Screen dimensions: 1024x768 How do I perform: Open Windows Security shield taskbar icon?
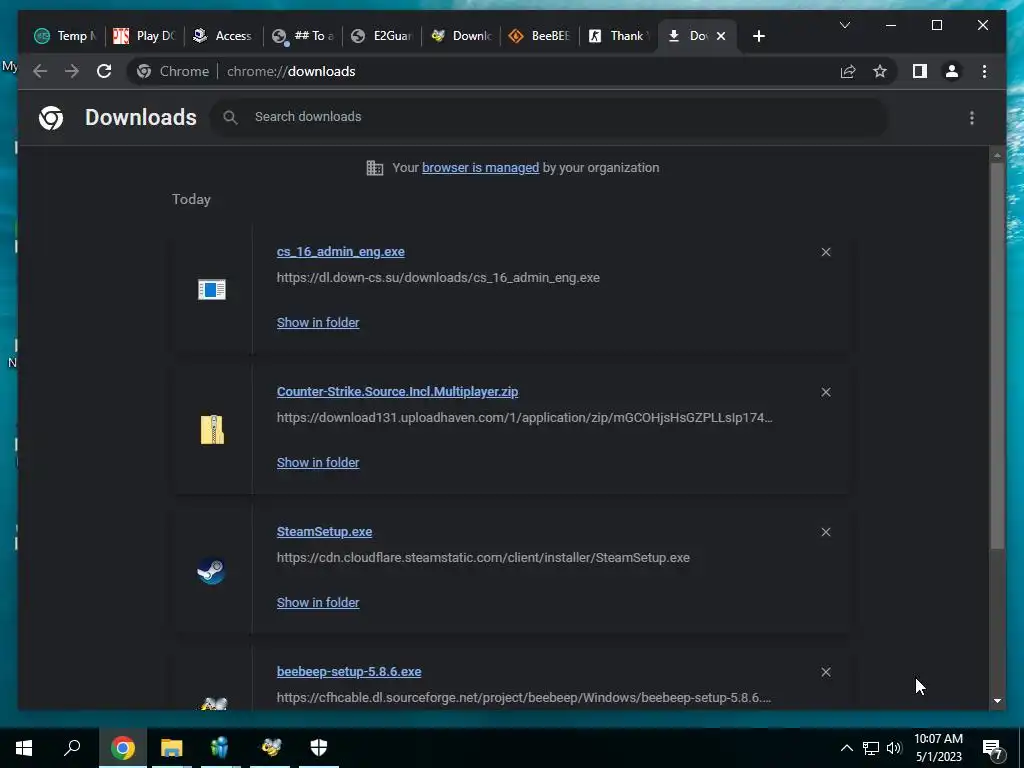(319, 748)
